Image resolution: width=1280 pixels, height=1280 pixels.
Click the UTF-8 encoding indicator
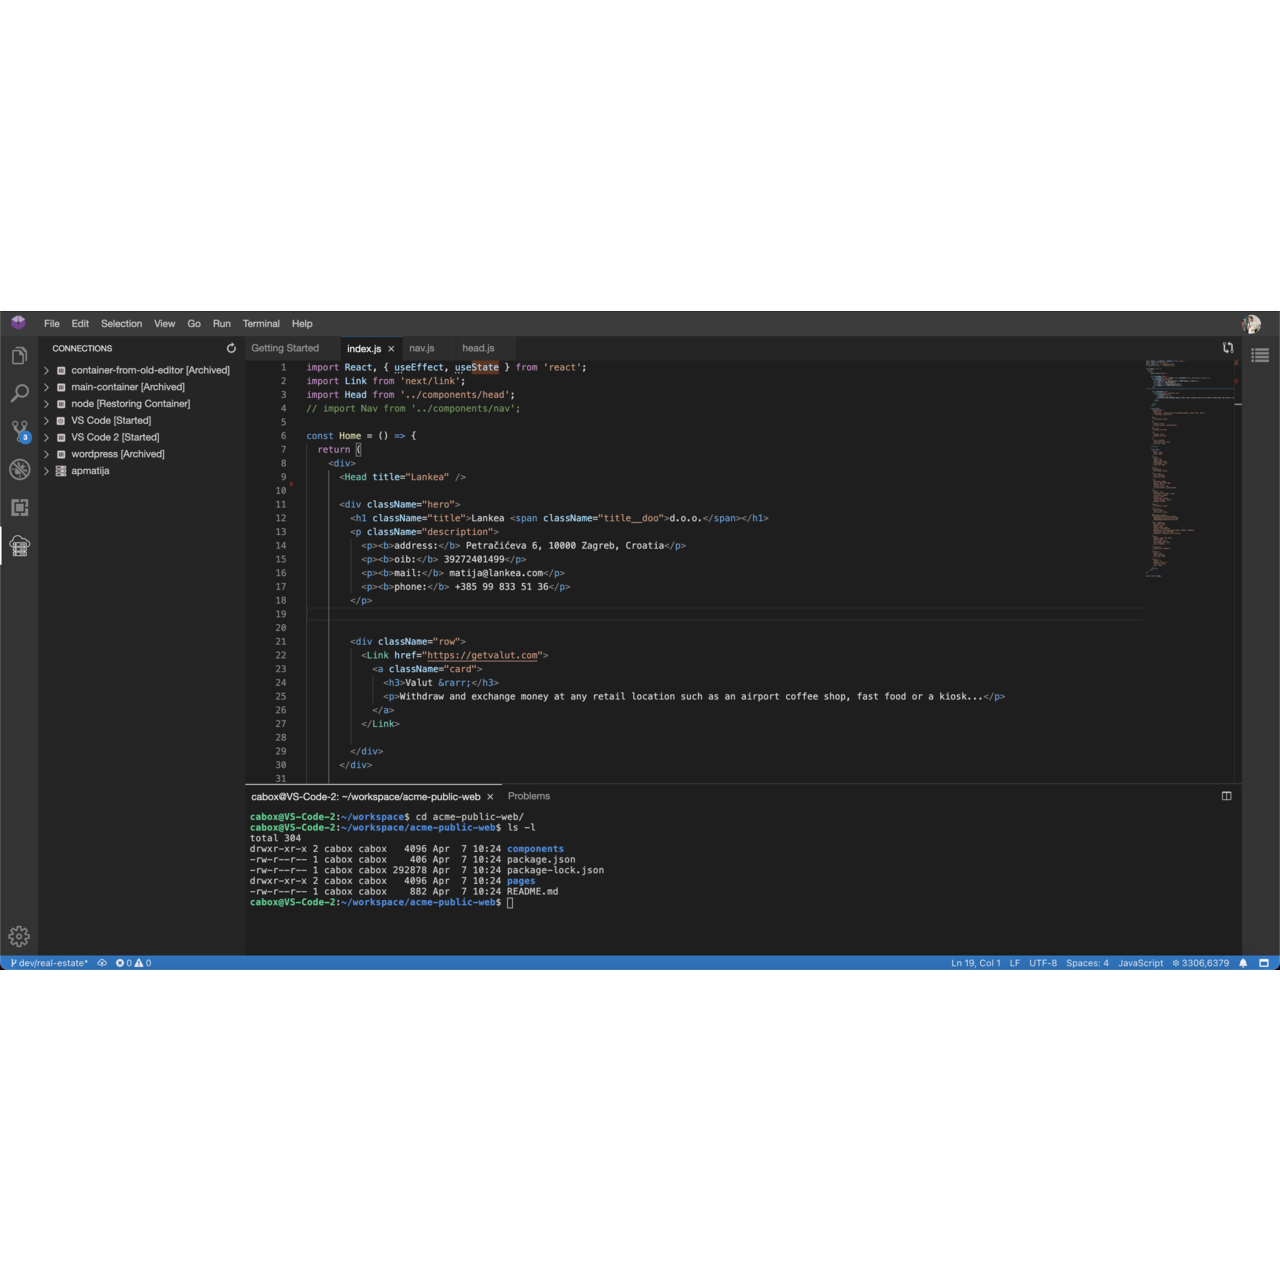click(x=1043, y=963)
